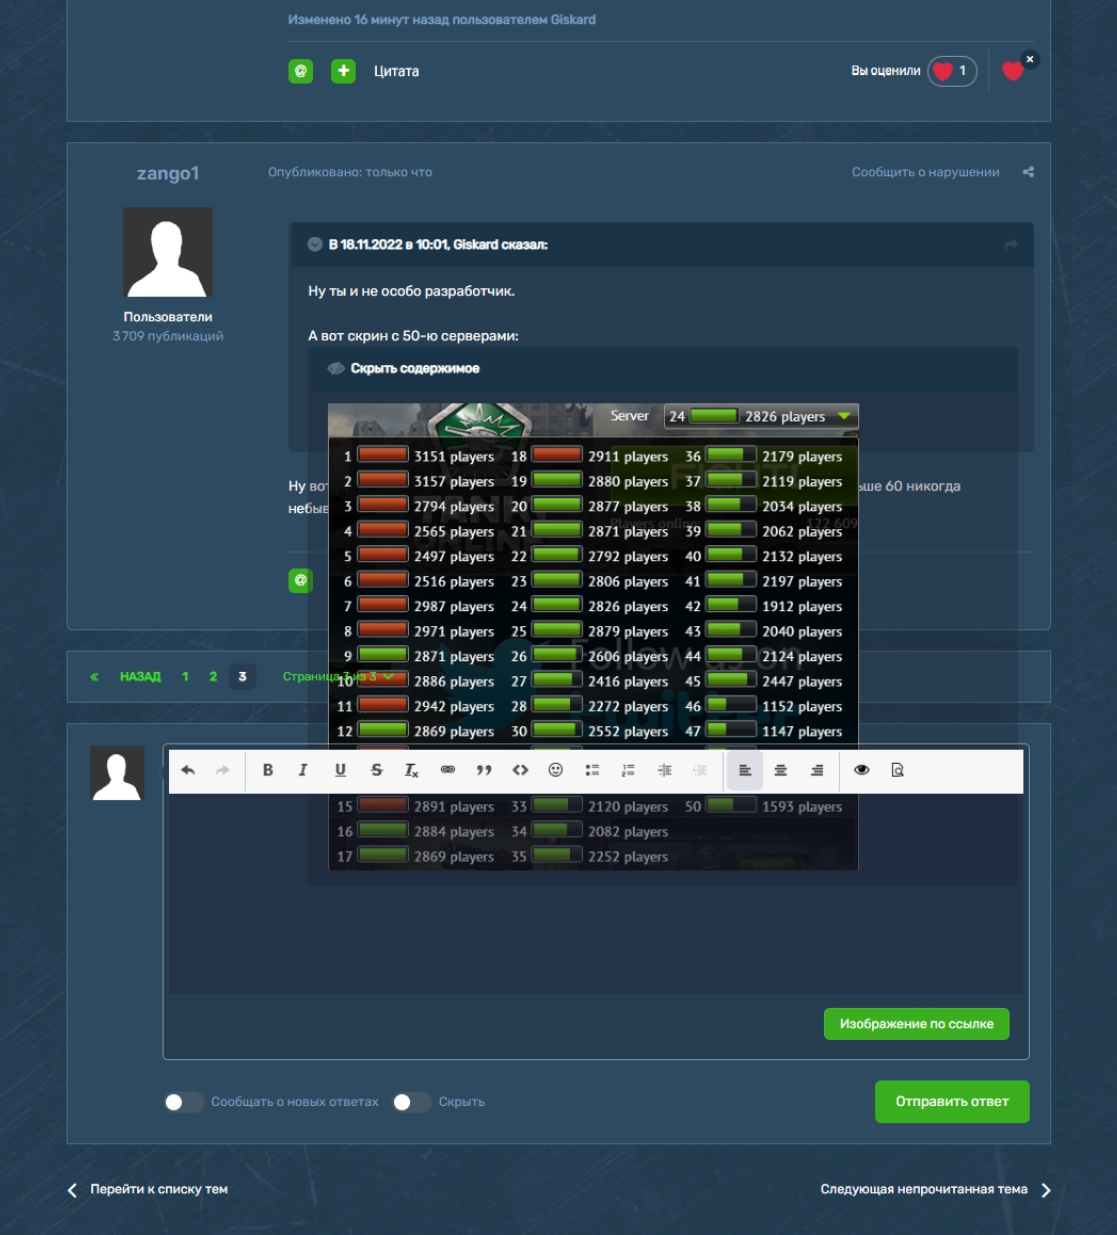Viewport: 1117px width, 1235px height.
Task: Toggle bold formatting
Action: pyautogui.click(x=267, y=770)
